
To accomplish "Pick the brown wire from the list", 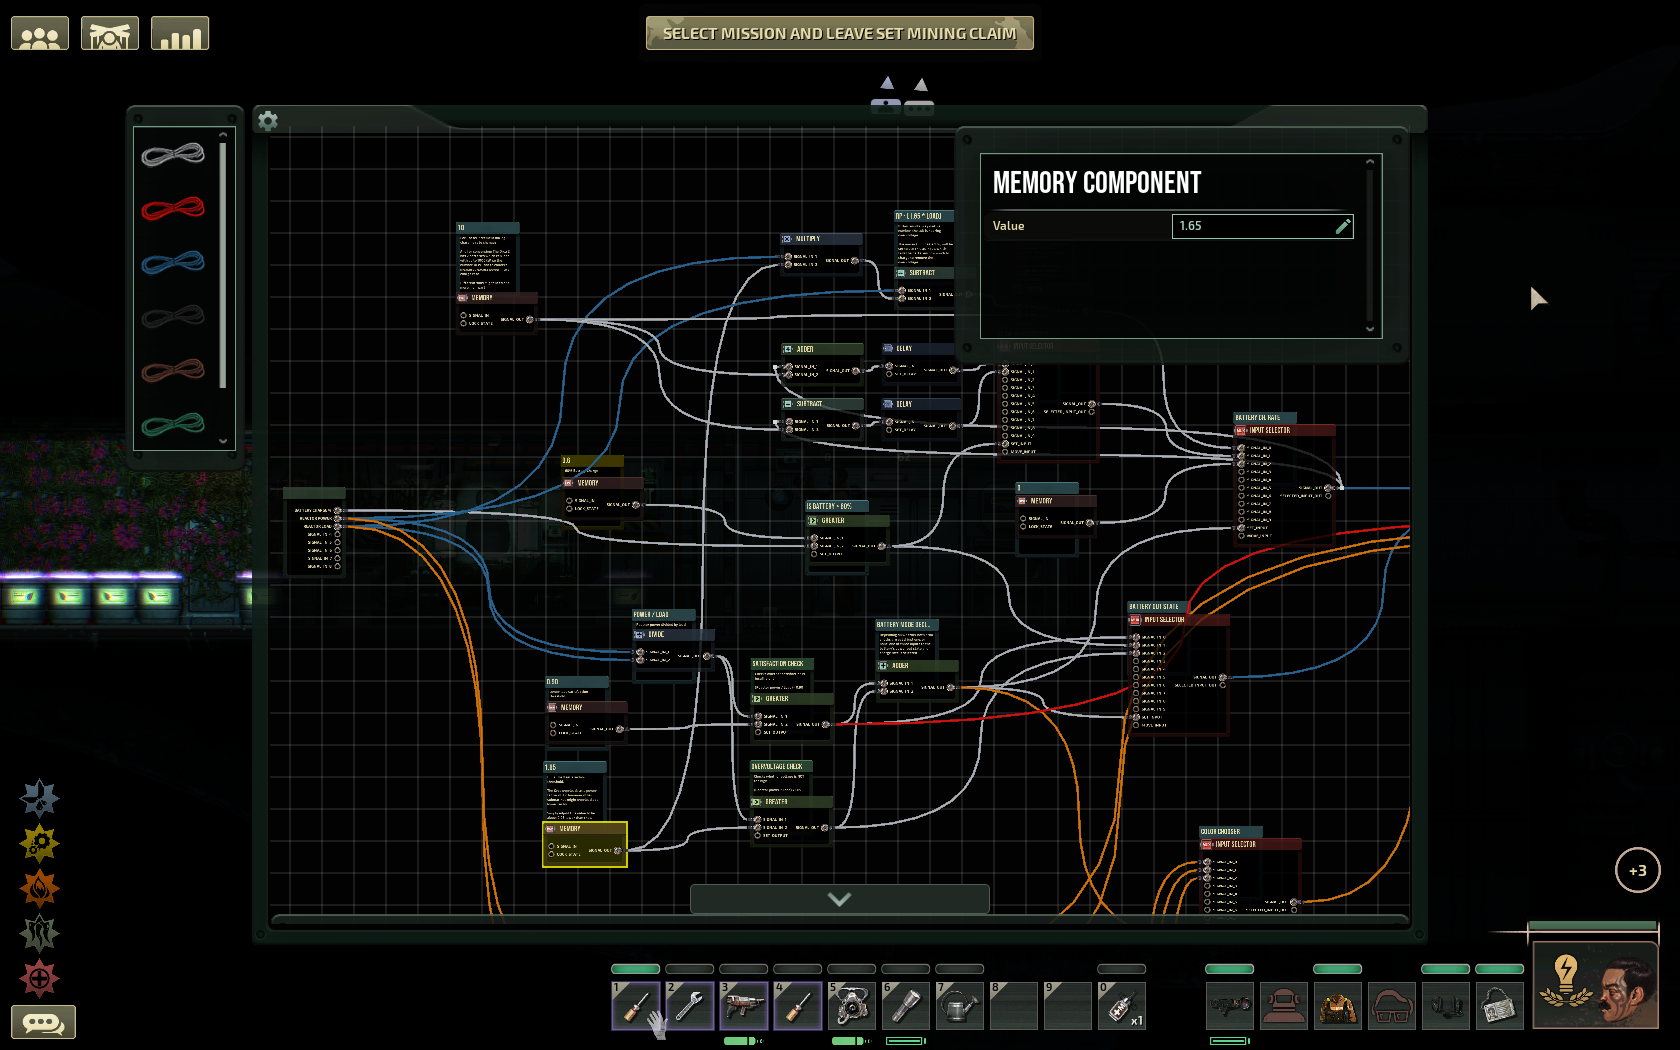I will [x=173, y=371].
